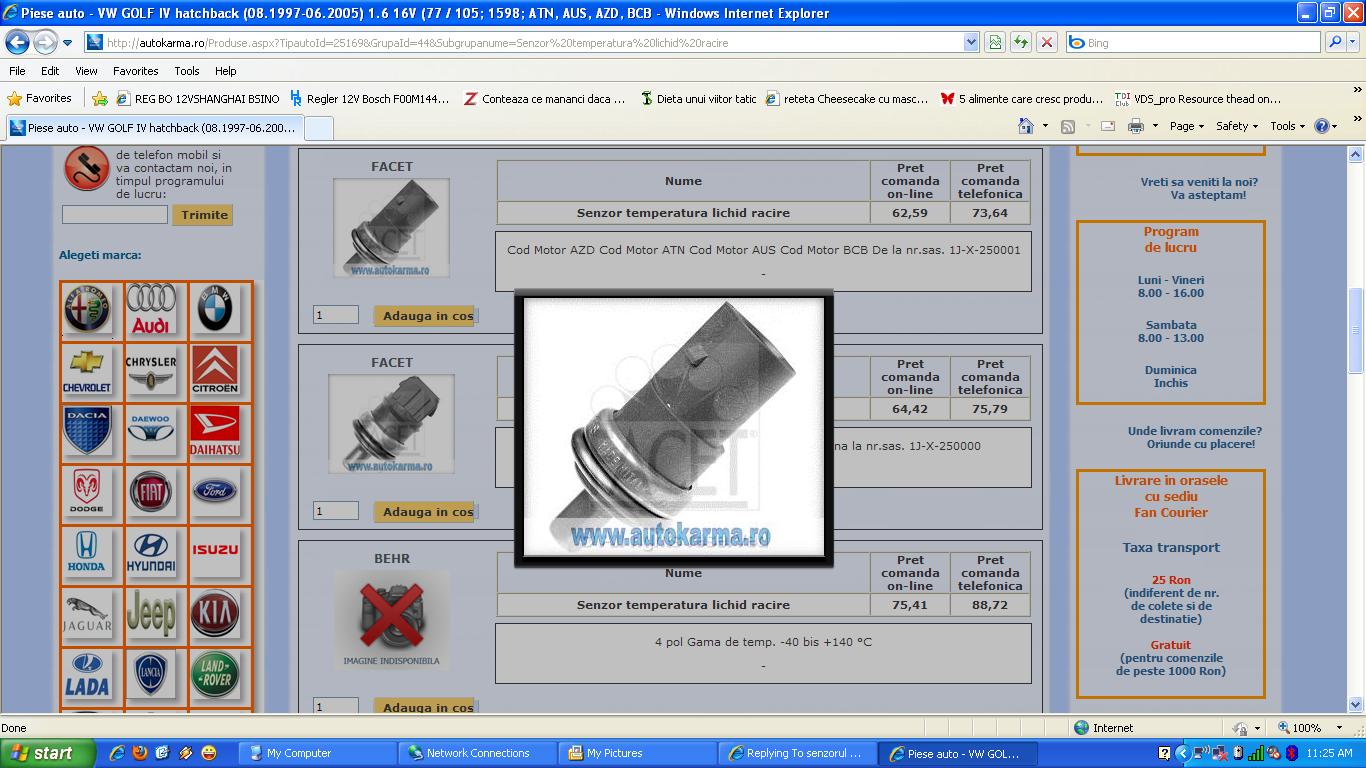
Task: Open the Tools menu in menu bar
Action: tap(187, 71)
